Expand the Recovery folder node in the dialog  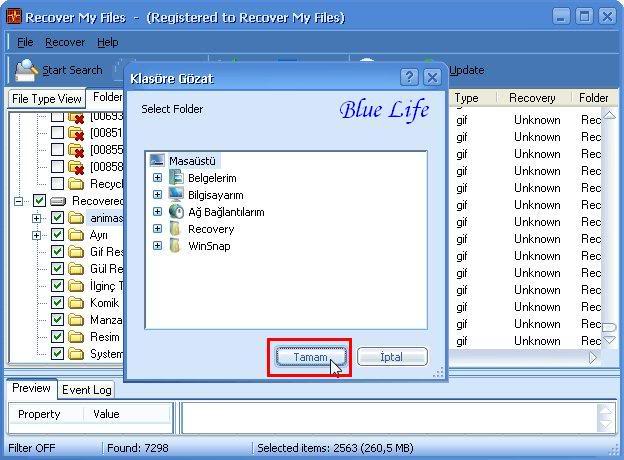coord(158,229)
